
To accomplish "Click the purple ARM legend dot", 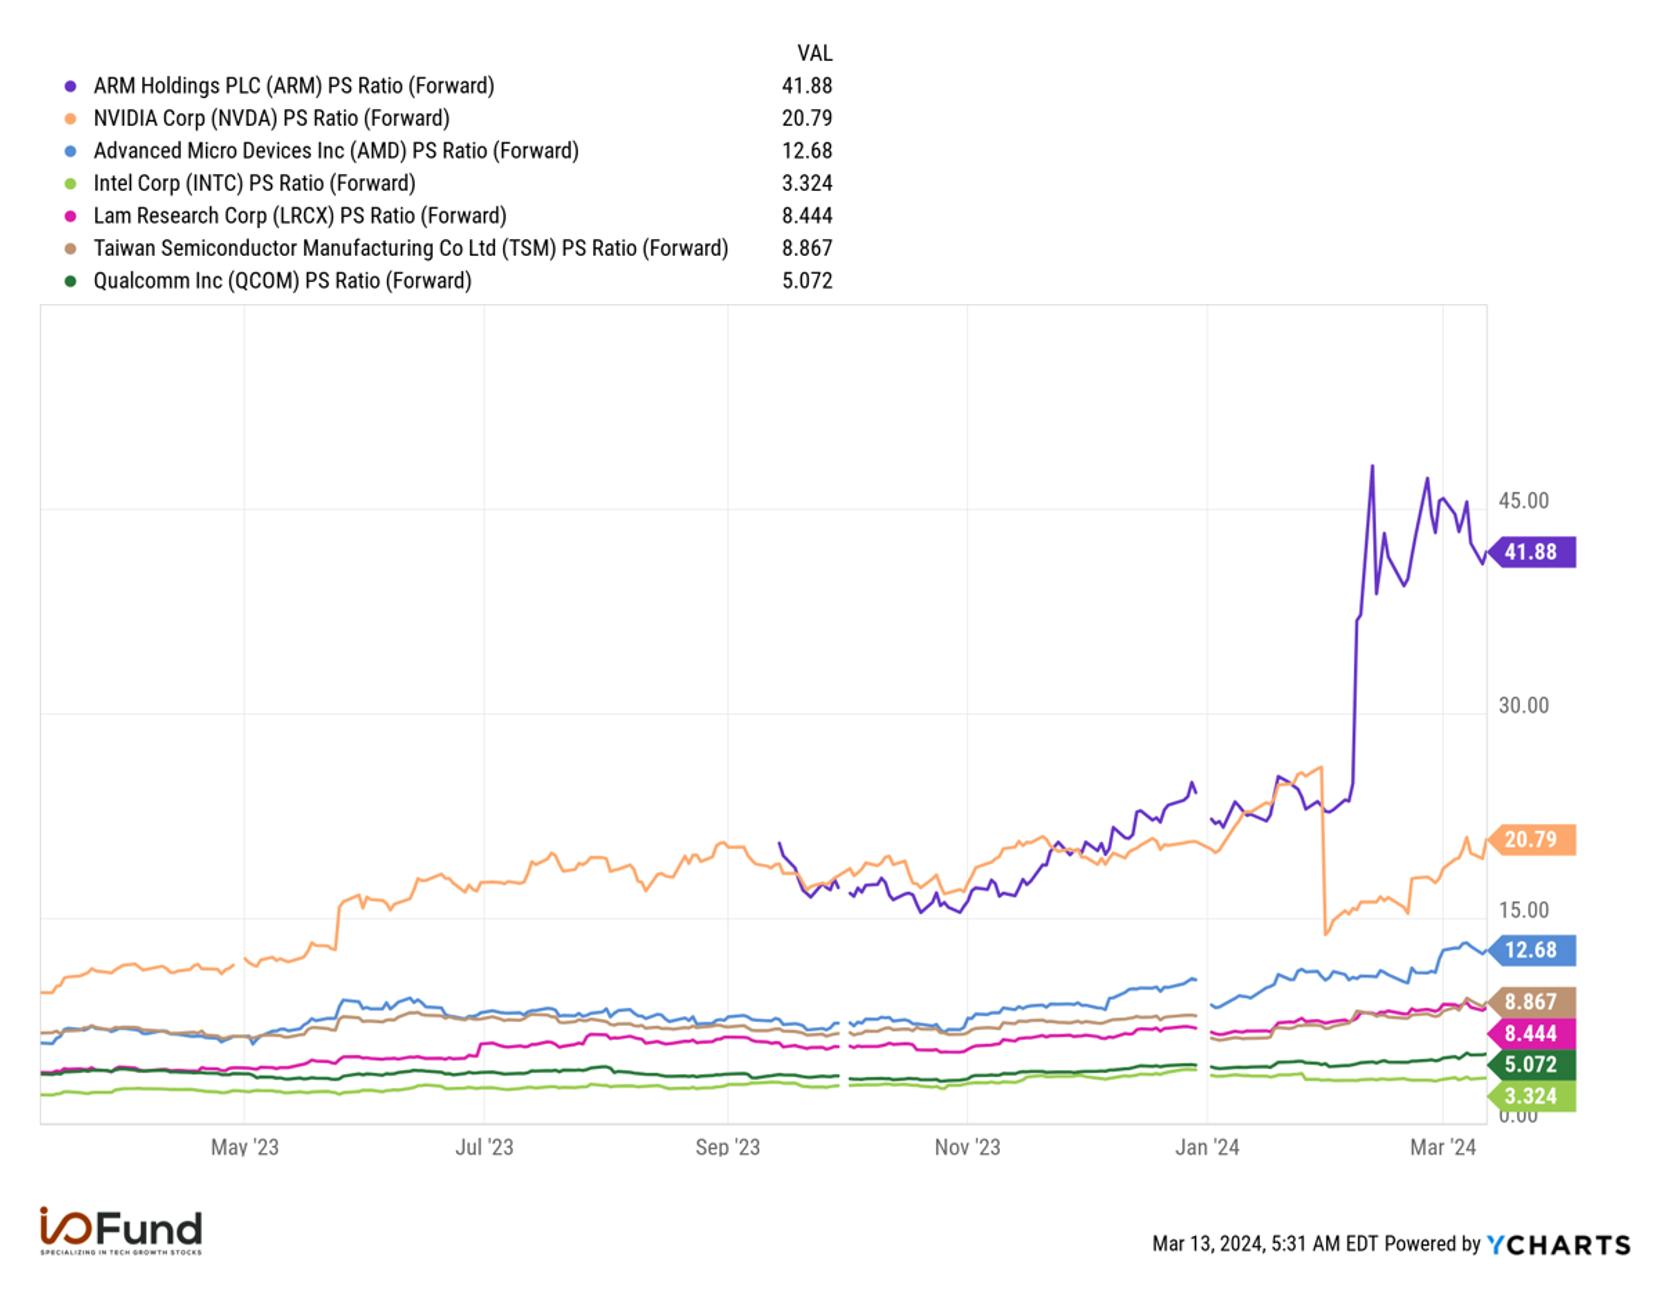I will [70, 87].
